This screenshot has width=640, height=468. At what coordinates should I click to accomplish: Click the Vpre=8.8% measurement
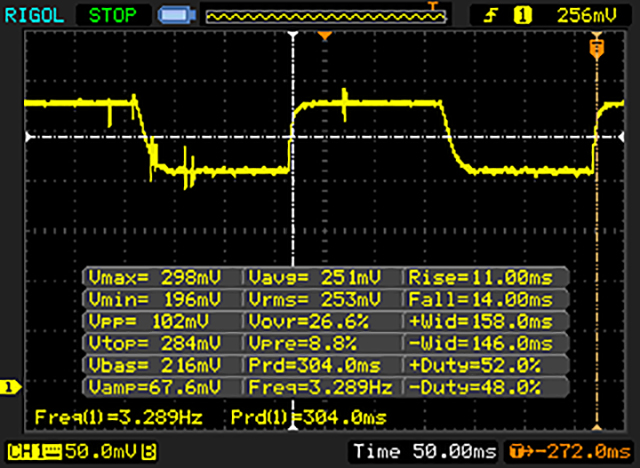[302, 343]
